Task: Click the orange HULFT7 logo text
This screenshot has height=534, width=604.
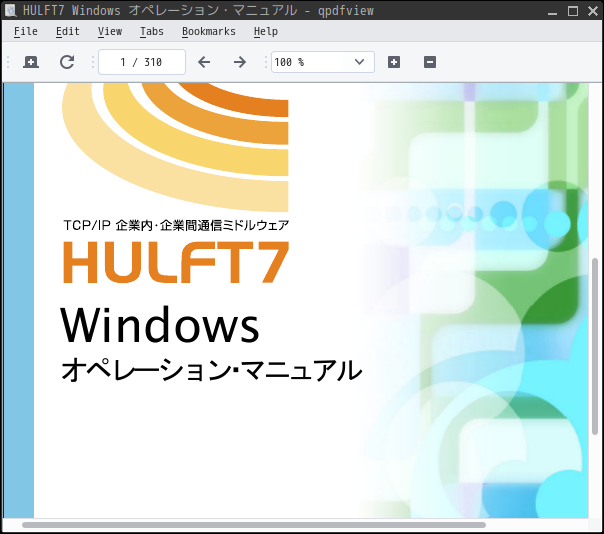Action: (x=176, y=262)
